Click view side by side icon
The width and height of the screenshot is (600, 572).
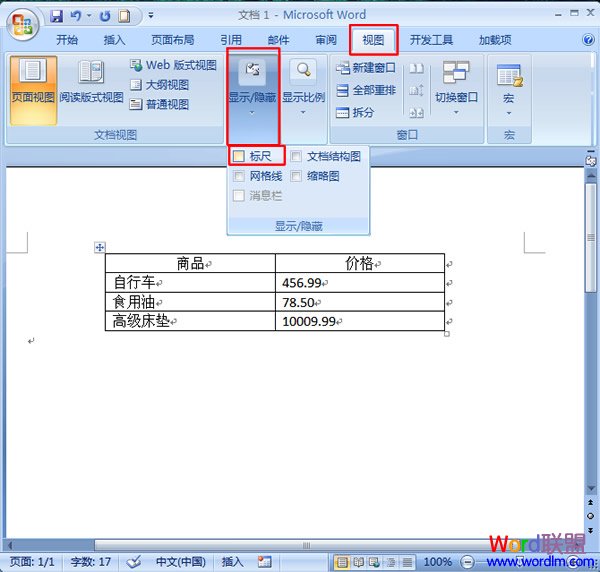point(416,68)
